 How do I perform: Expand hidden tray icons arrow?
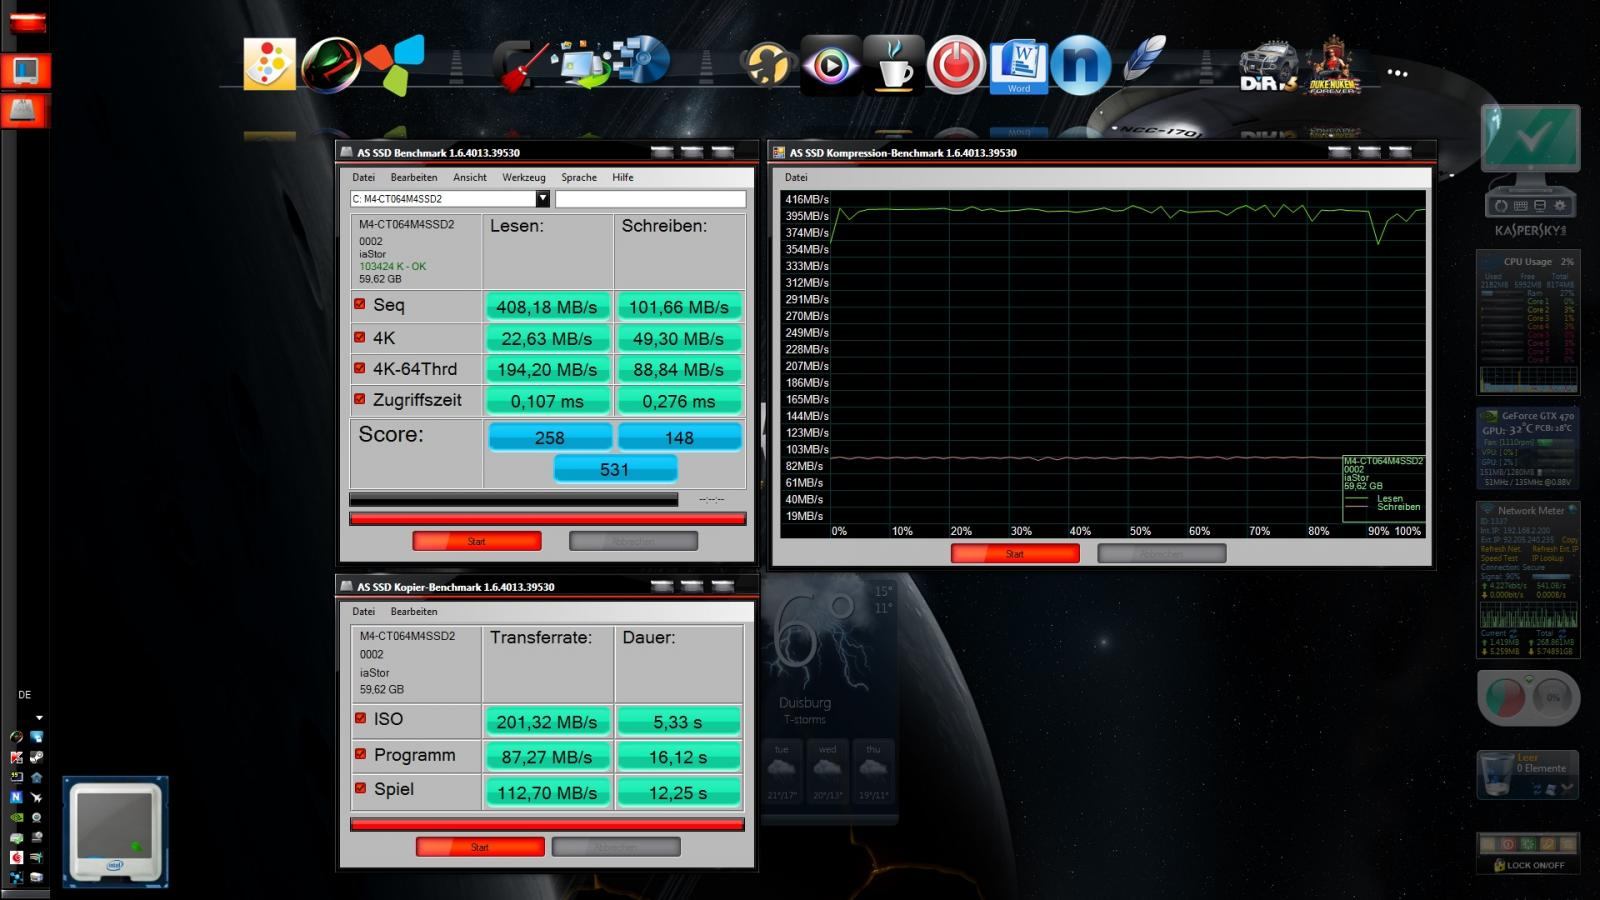39,718
